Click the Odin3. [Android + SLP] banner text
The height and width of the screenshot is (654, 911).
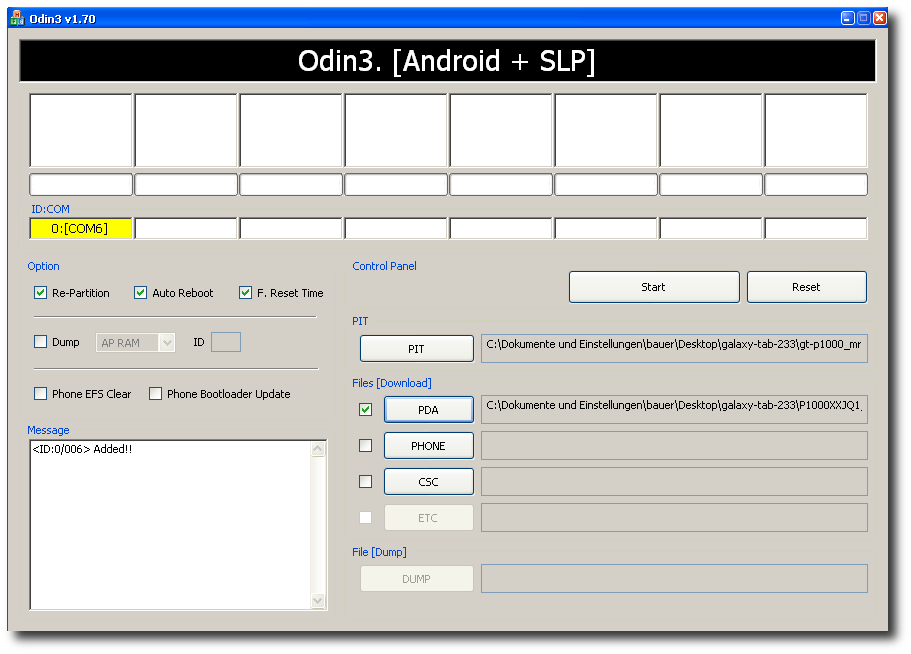point(446,60)
